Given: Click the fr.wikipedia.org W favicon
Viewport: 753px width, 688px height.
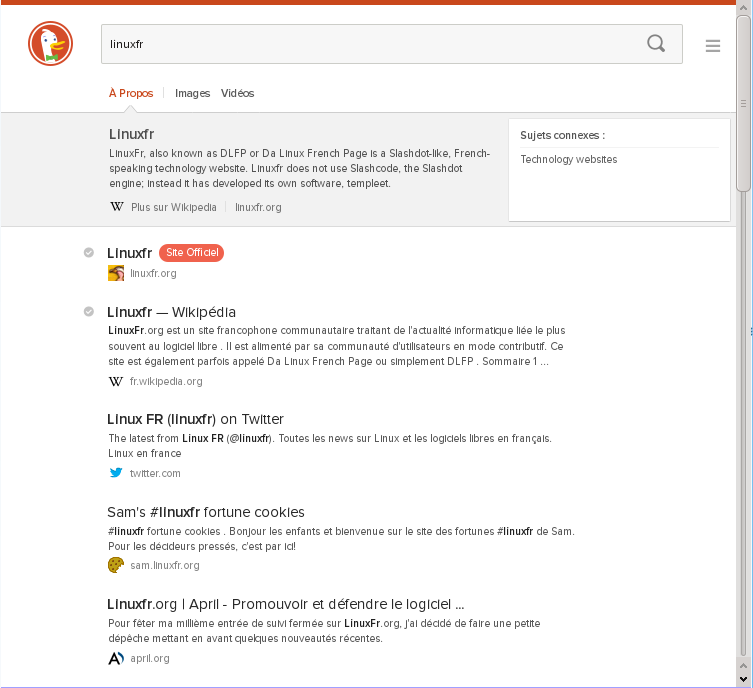Looking at the screenshot, I should 116,381.
